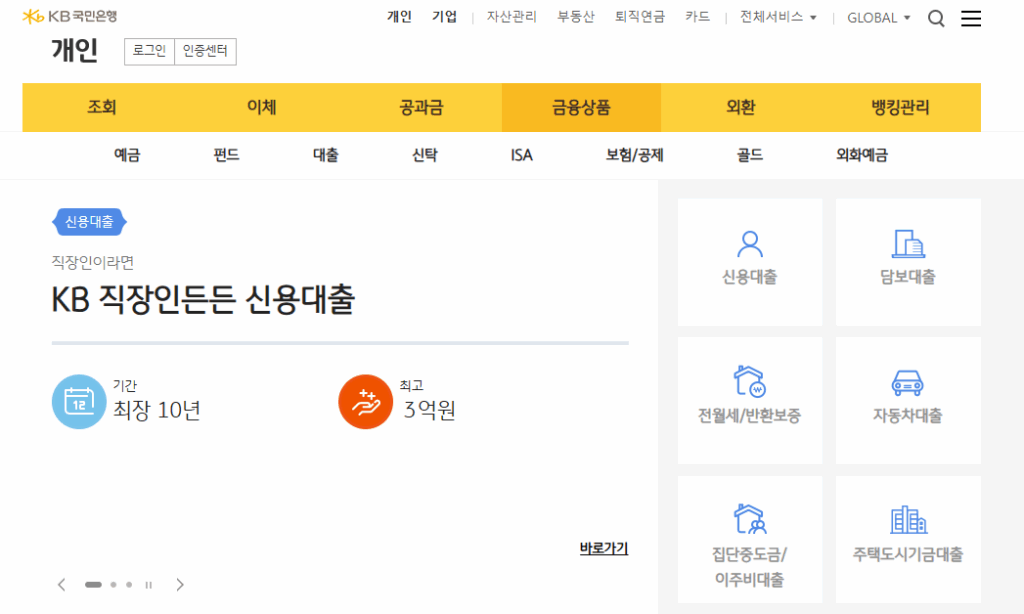This screenshot has height=614, width=1024.
Task: Click the 로그인 button
Action: tap(148, 51)
